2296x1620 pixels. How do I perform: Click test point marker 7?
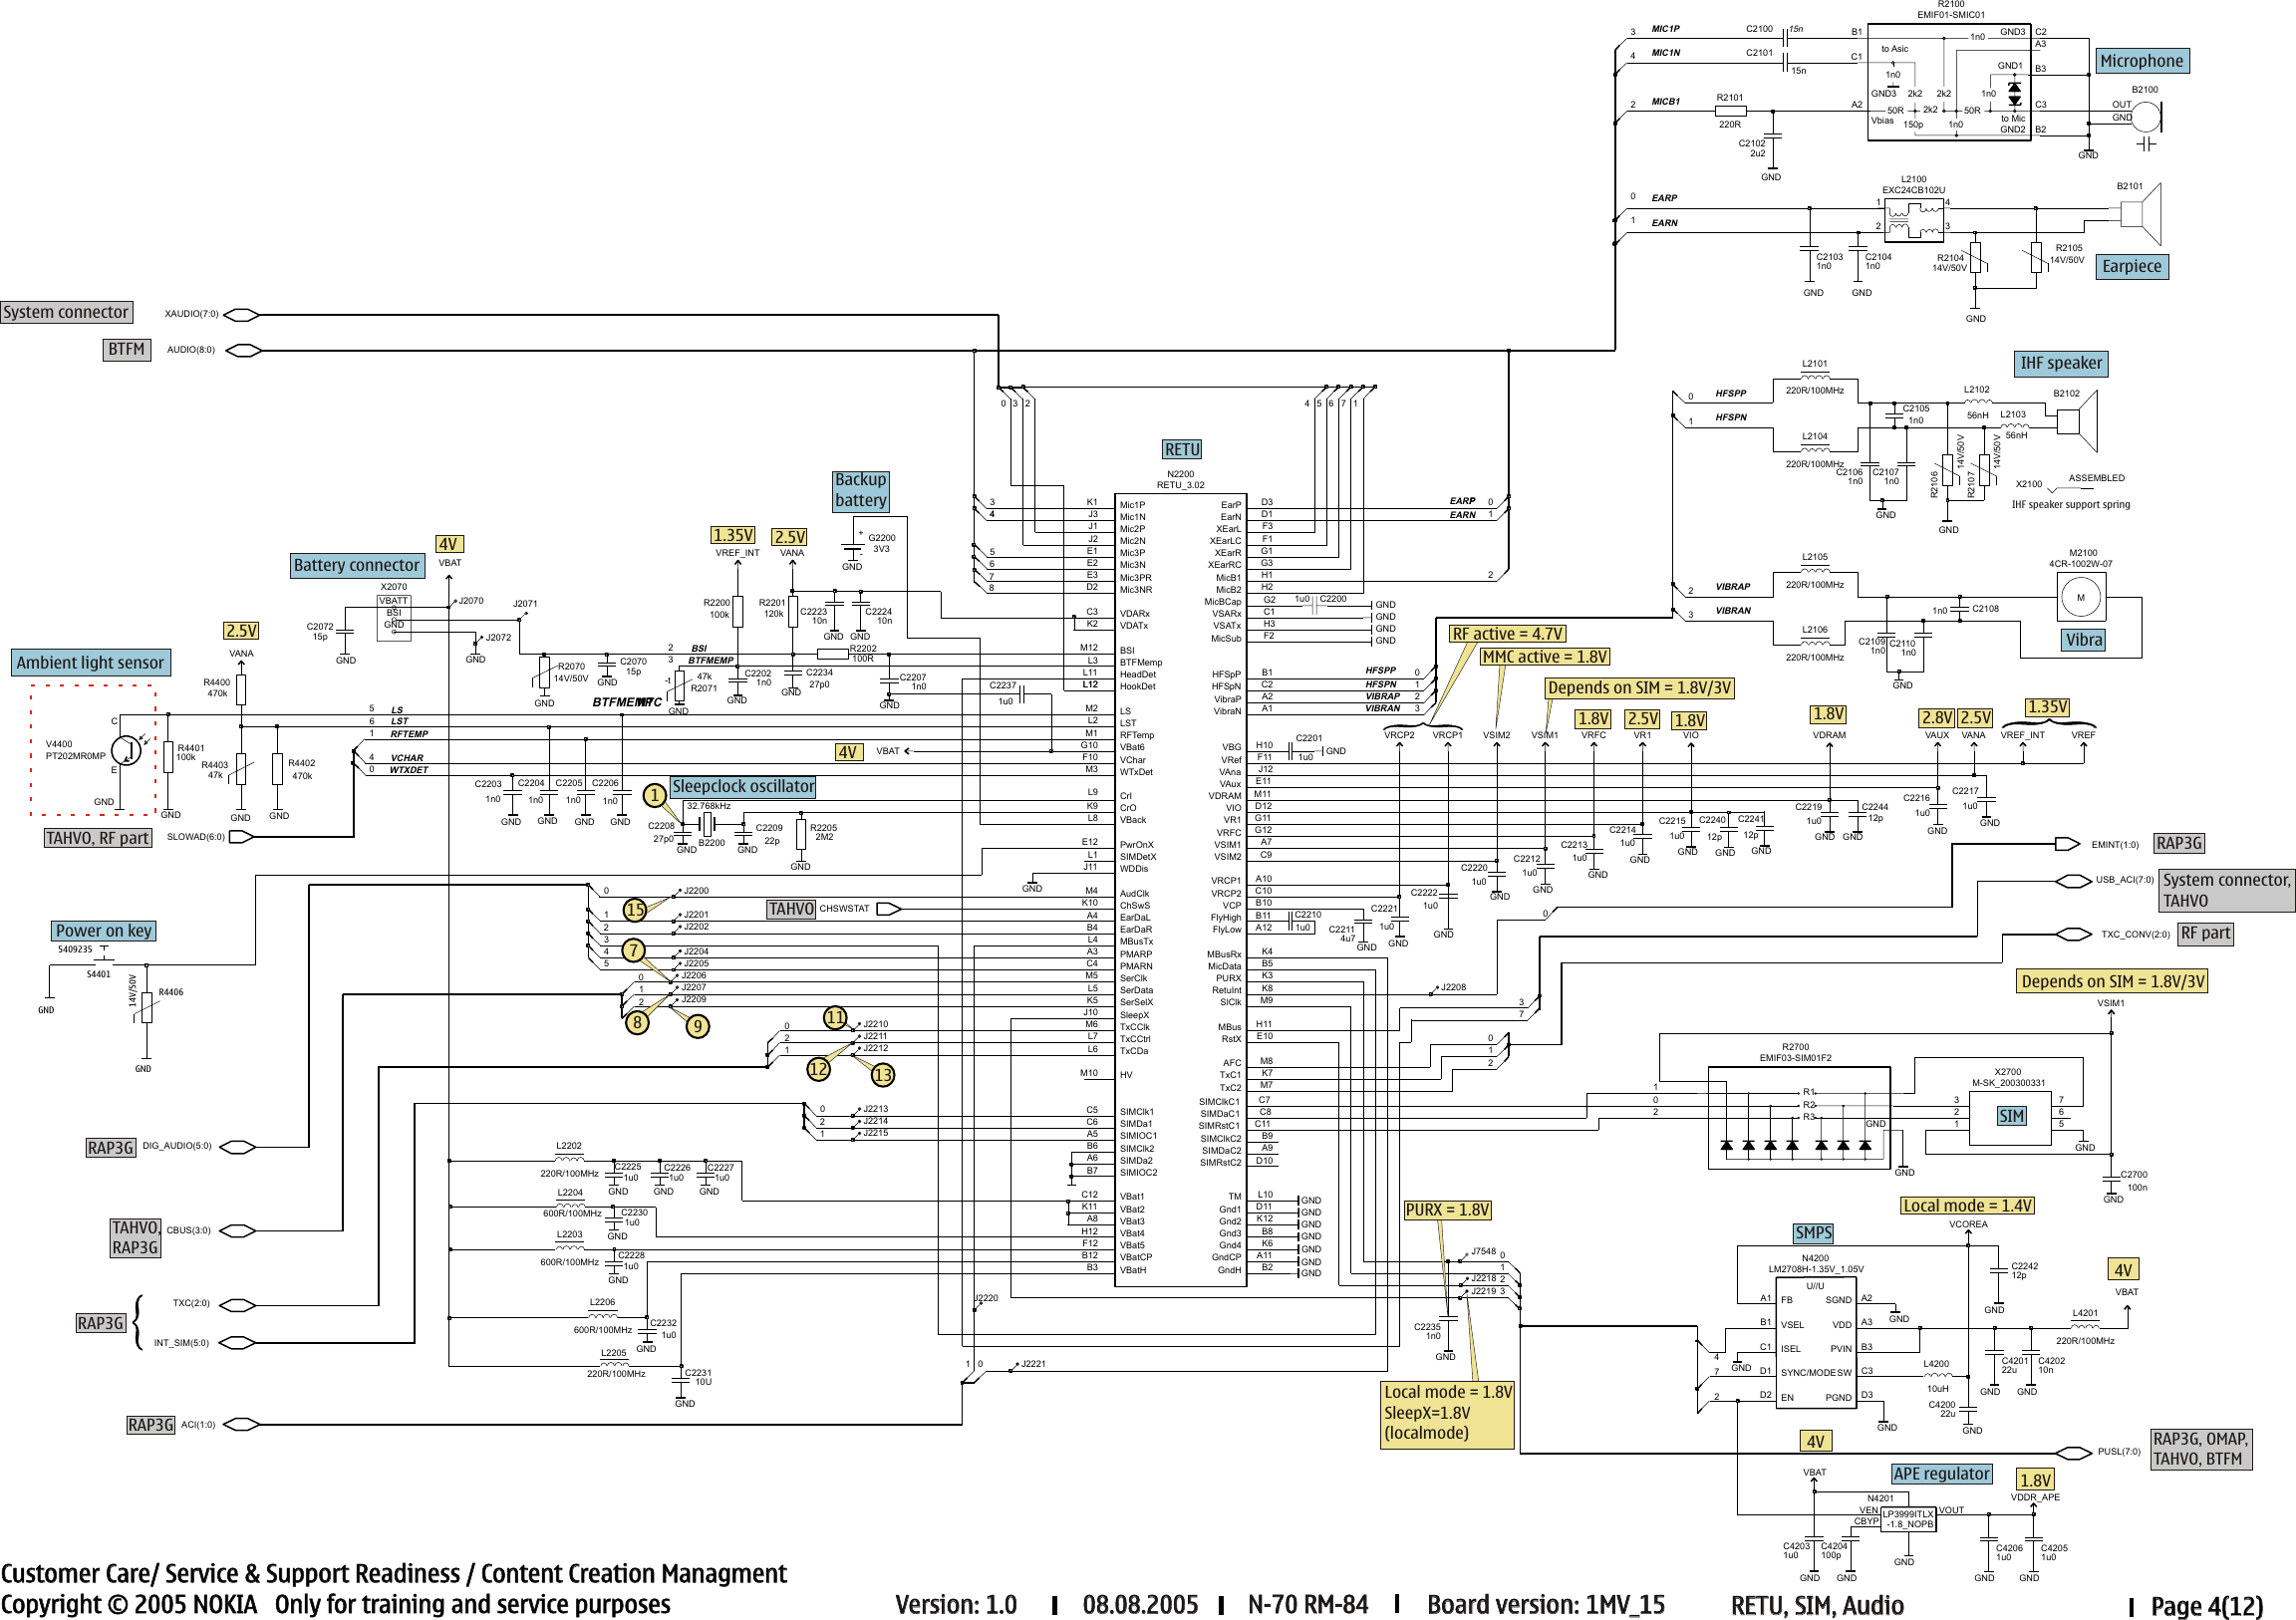click(633, 950)
